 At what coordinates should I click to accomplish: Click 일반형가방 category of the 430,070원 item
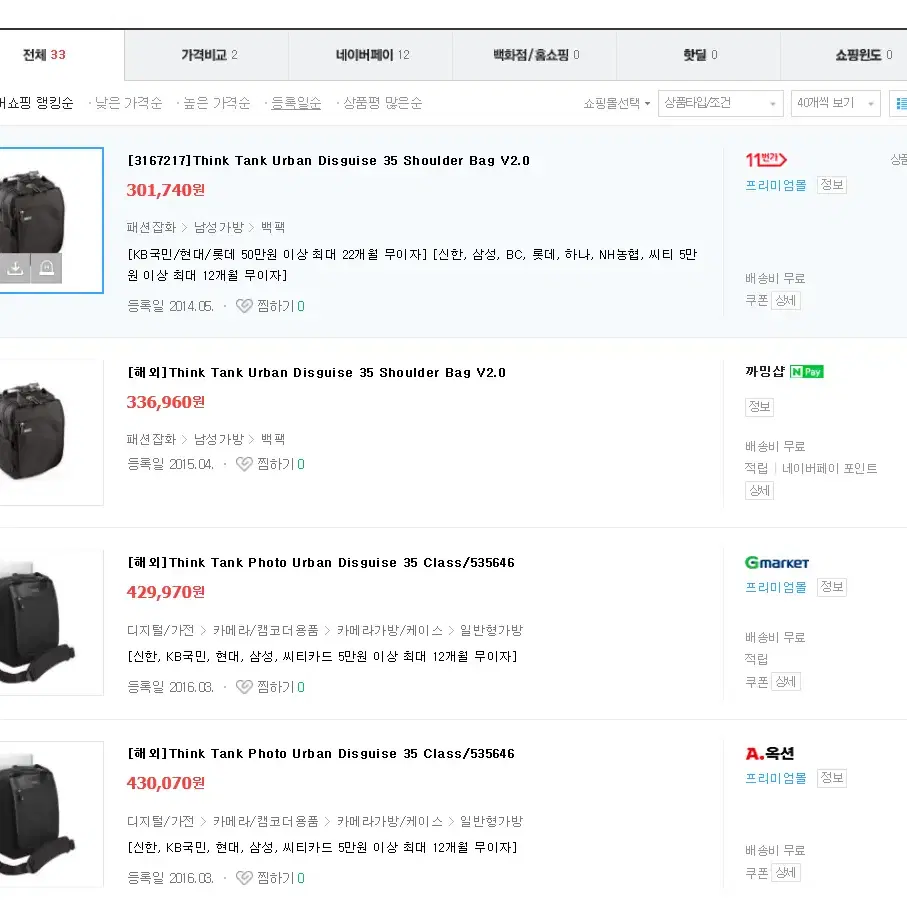pyautogui.click(x=491, y=821)
